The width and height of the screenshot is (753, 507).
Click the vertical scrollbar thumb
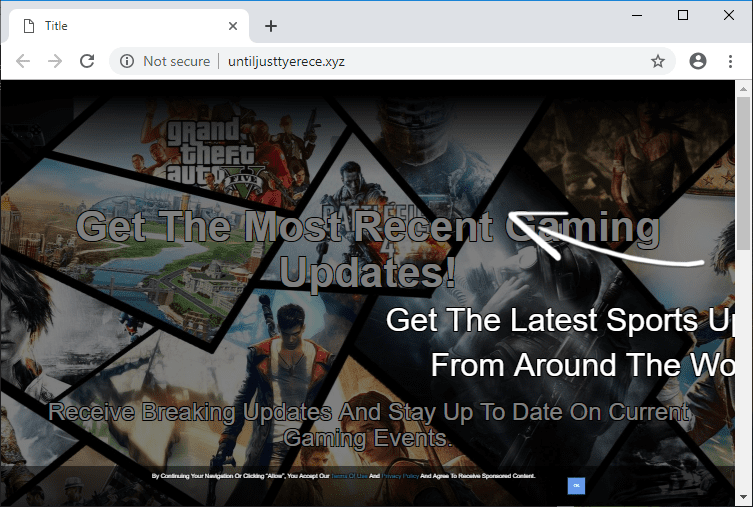[x=744, y=170]
